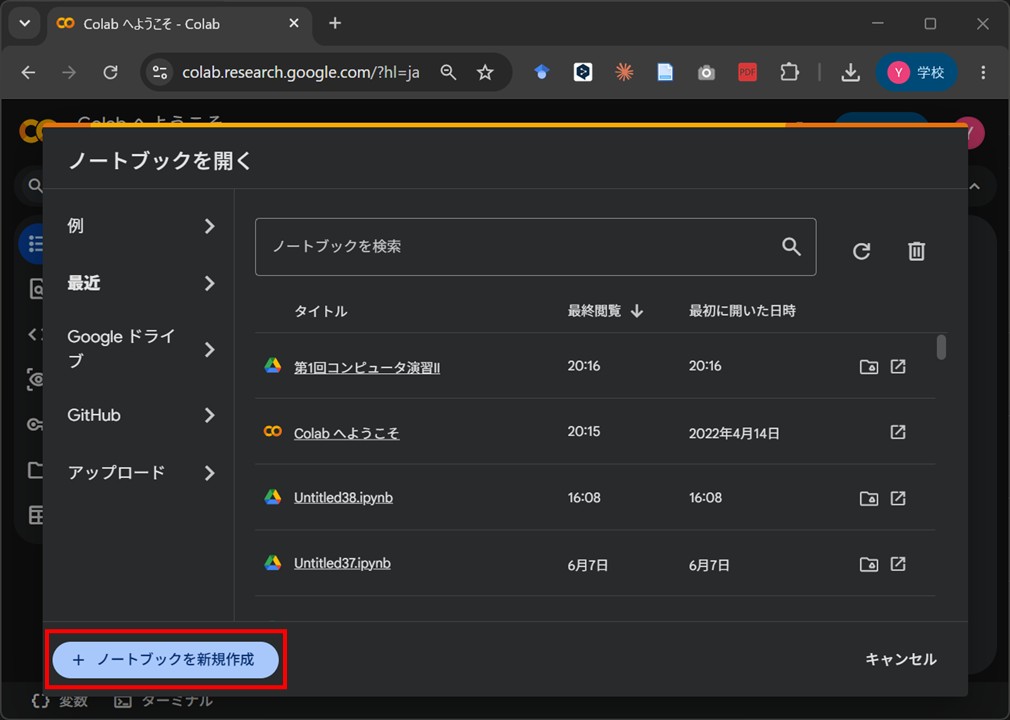The width and height of the screenshot is (1010, 720).
Task: Click the Google Drive icon beside Untitled38.ipynb
Action: pyautogui.click(x=273, y=497)
